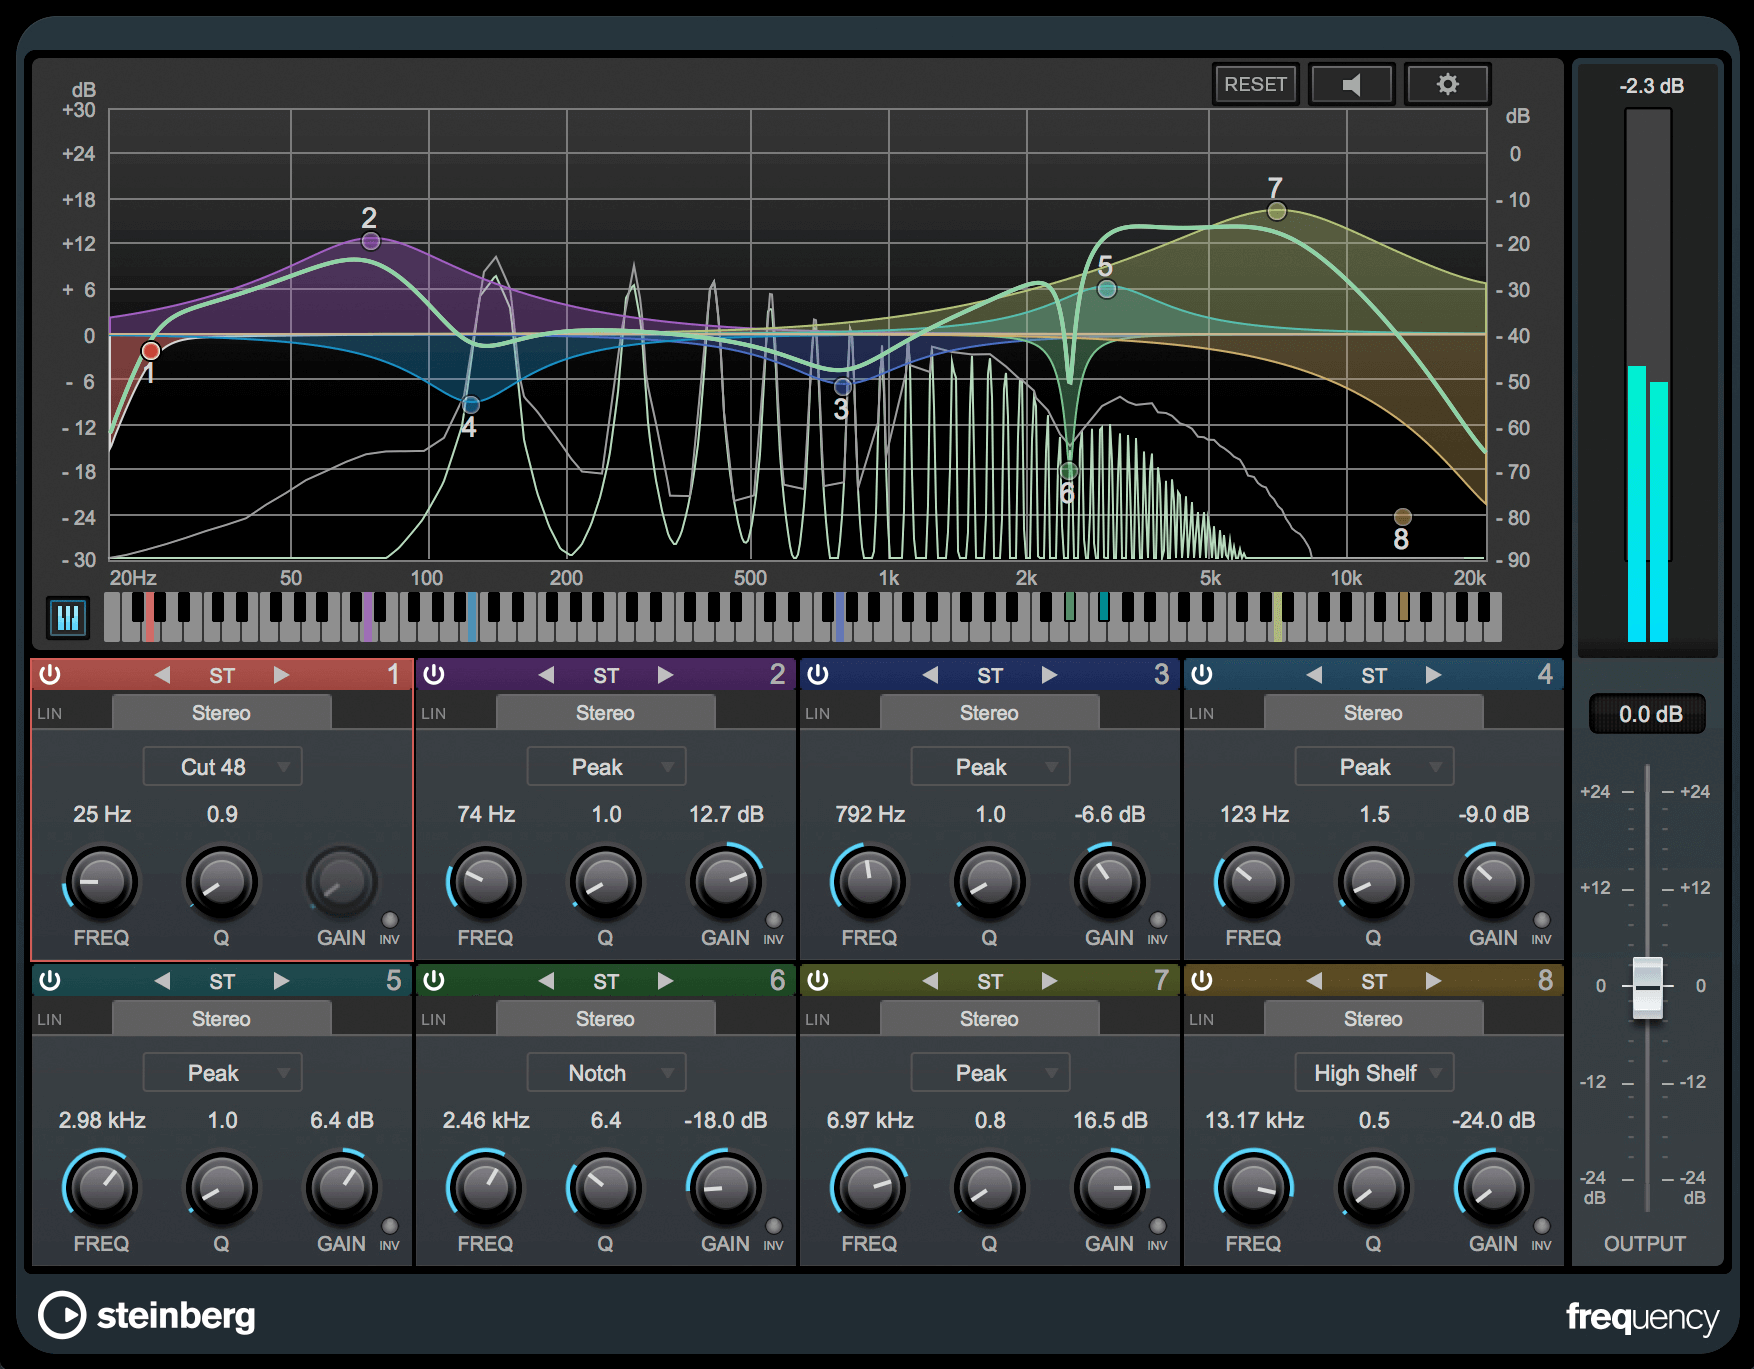The height and width of the screenshot is (1369, 1754).
Task: Click band 2 FREQ knob
Action: tap(486, 882)
